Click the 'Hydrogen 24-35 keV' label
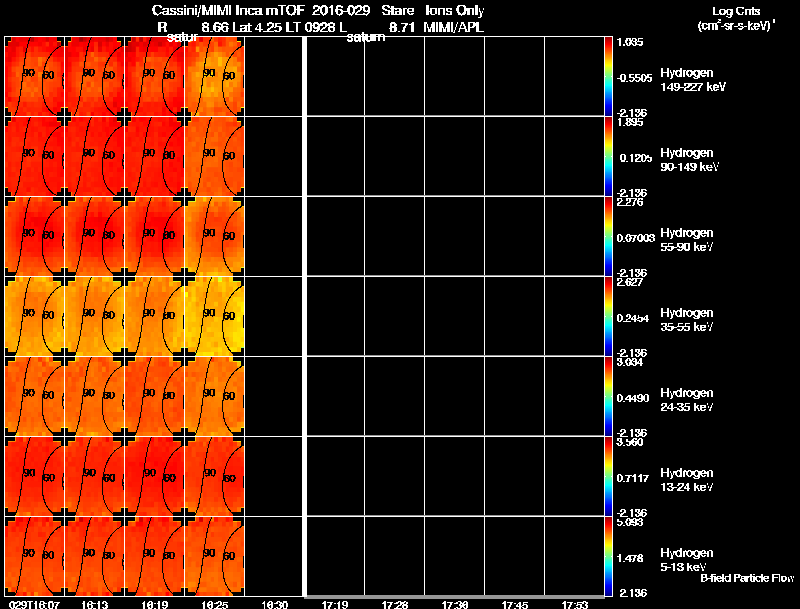800x609 pixels. click(x=687, y=400)
